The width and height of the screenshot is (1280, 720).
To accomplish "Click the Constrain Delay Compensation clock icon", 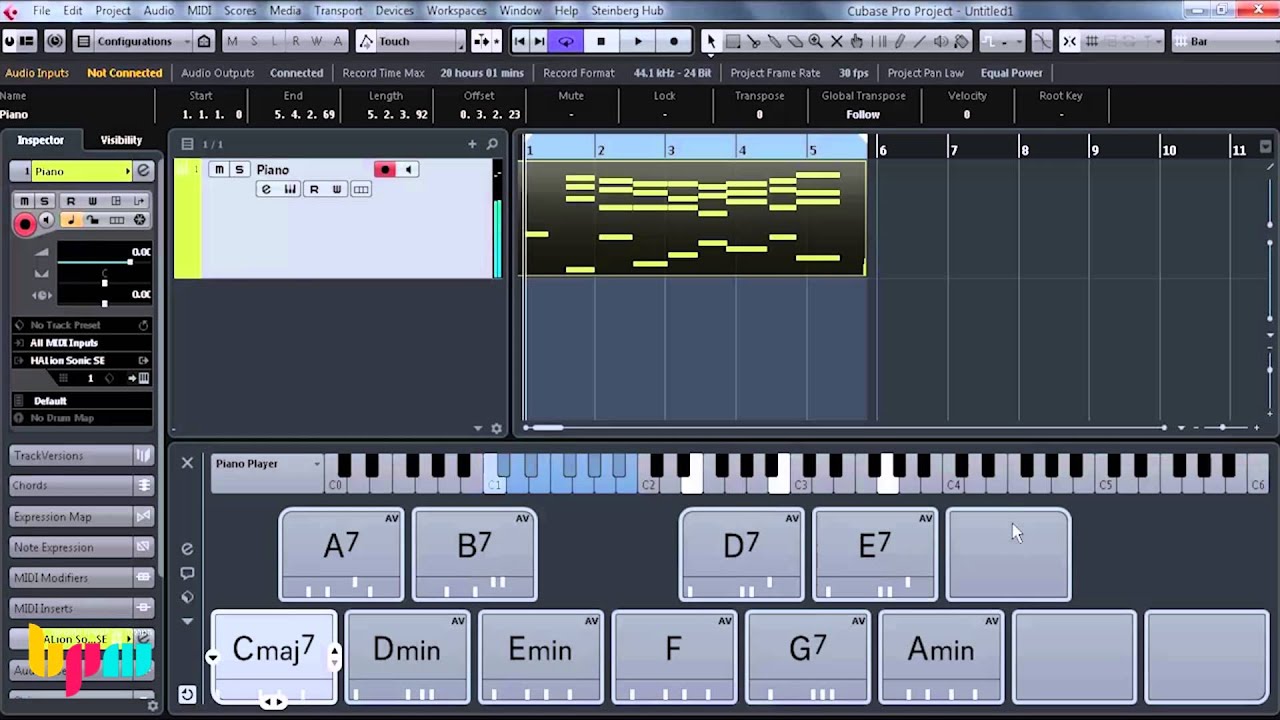I will pos(54,41).
